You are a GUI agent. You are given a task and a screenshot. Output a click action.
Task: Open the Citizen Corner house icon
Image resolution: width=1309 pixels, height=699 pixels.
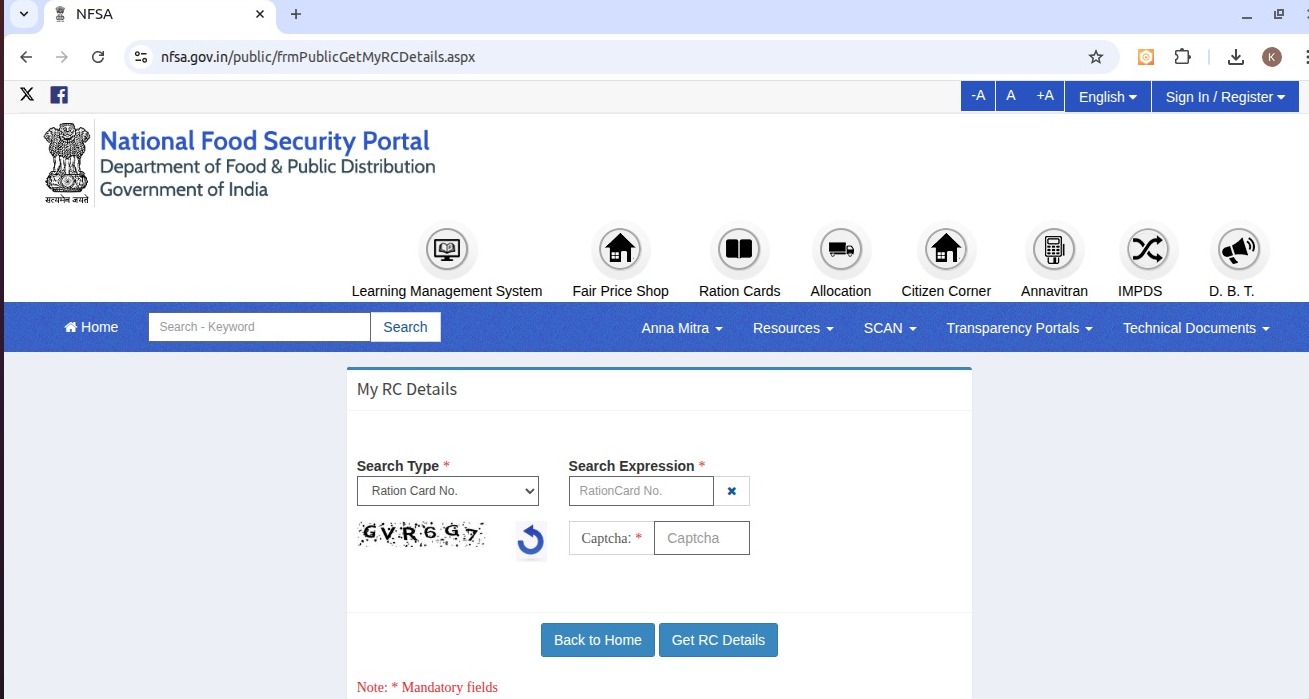[x=945, y=250]
